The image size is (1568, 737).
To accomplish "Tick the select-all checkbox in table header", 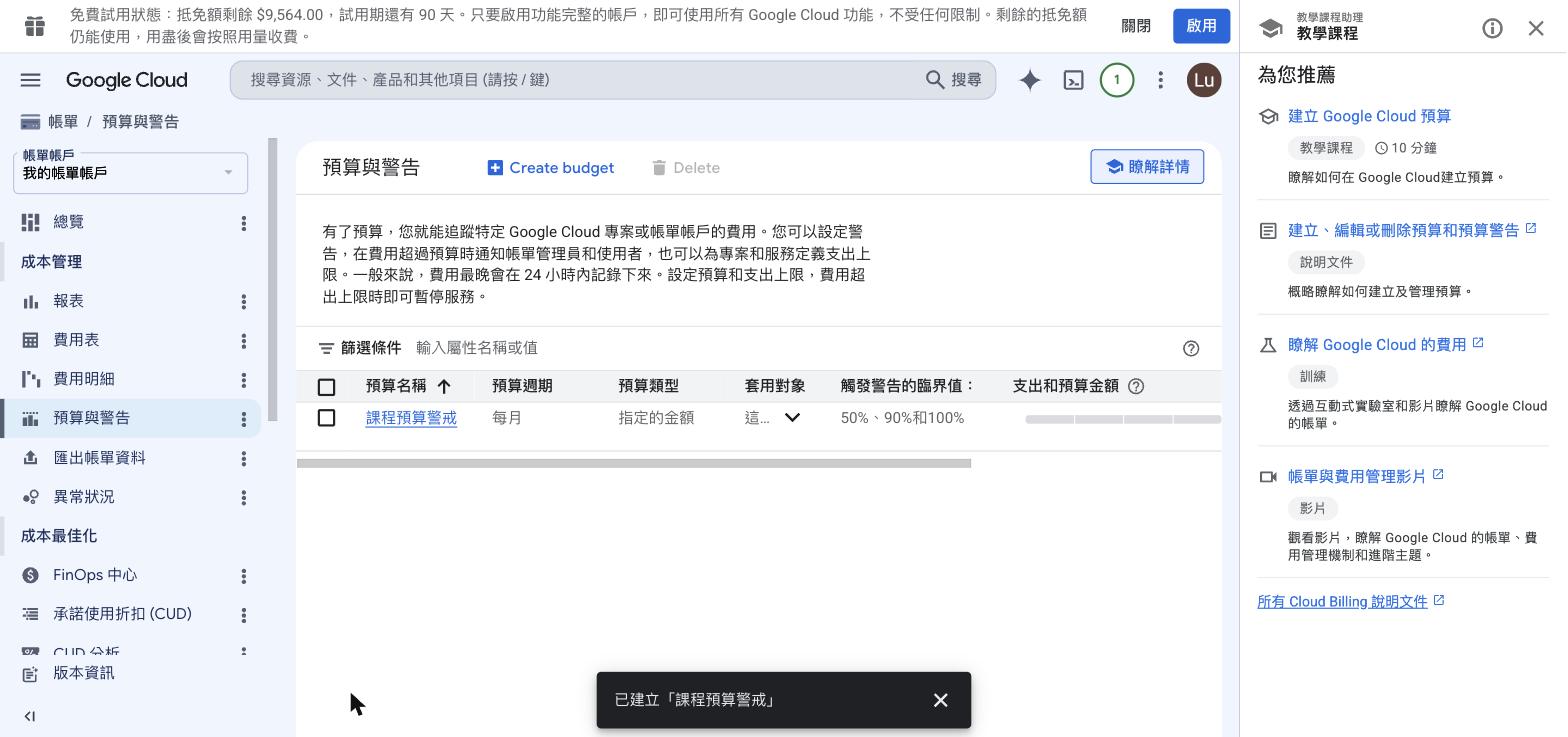I will tap(326, 387).
